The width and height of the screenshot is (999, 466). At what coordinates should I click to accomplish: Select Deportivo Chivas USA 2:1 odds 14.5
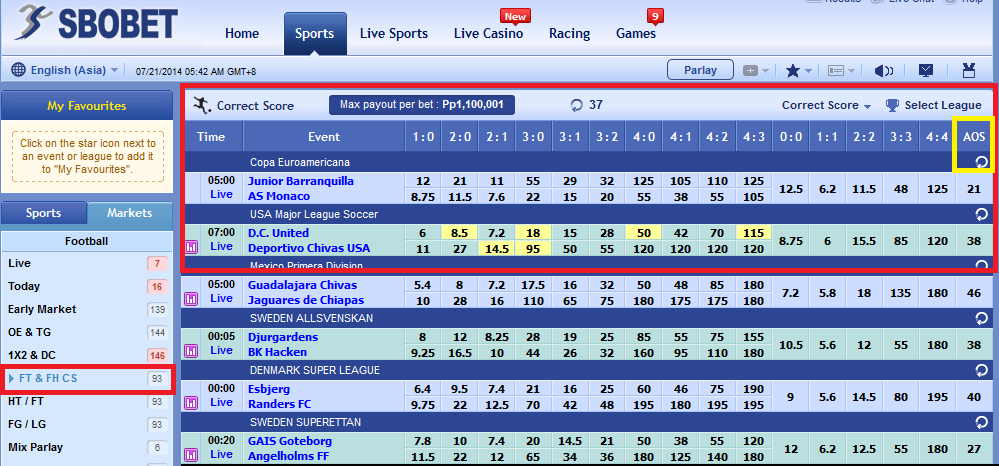[496, 248]
